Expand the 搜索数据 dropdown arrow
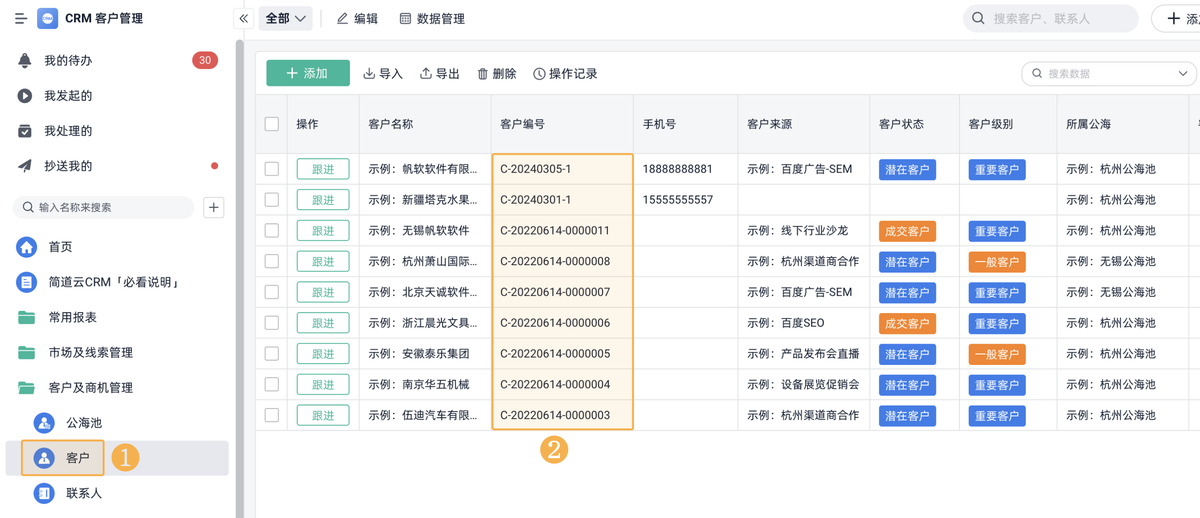The height and width of the screenshot is (518, 1200). [x=1183, y=74]
